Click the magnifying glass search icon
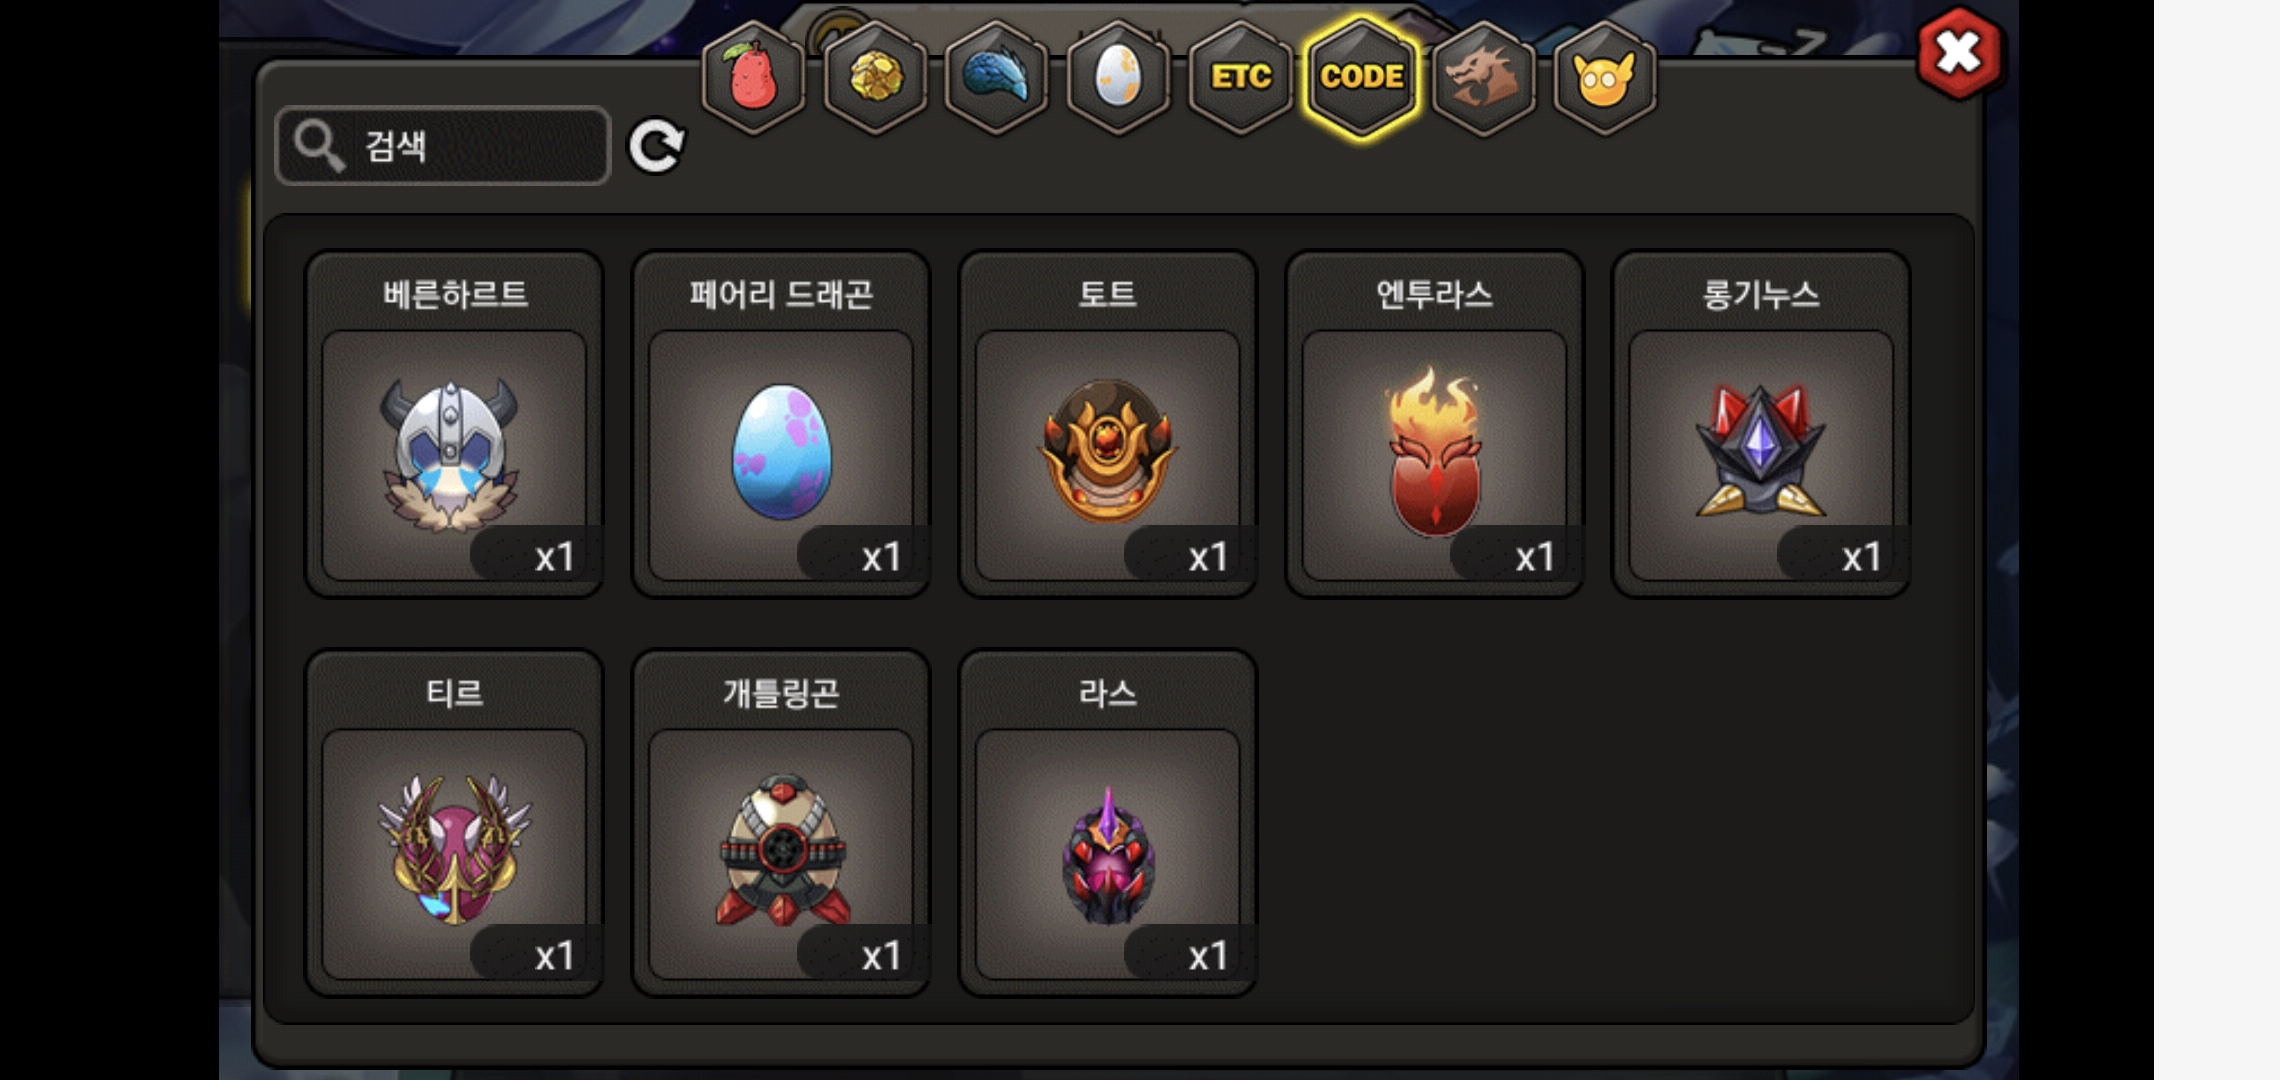This screenshot has height=1080, width=2280. coord(319,146)
